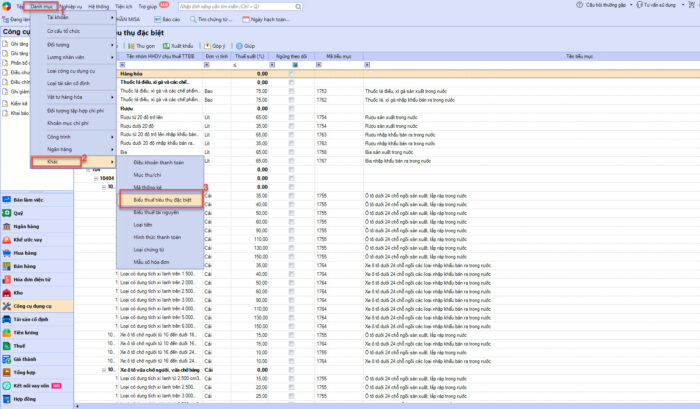Open the Tài sản cố định module
Viewport: 700px width, 409px height.
click(30, 318)
